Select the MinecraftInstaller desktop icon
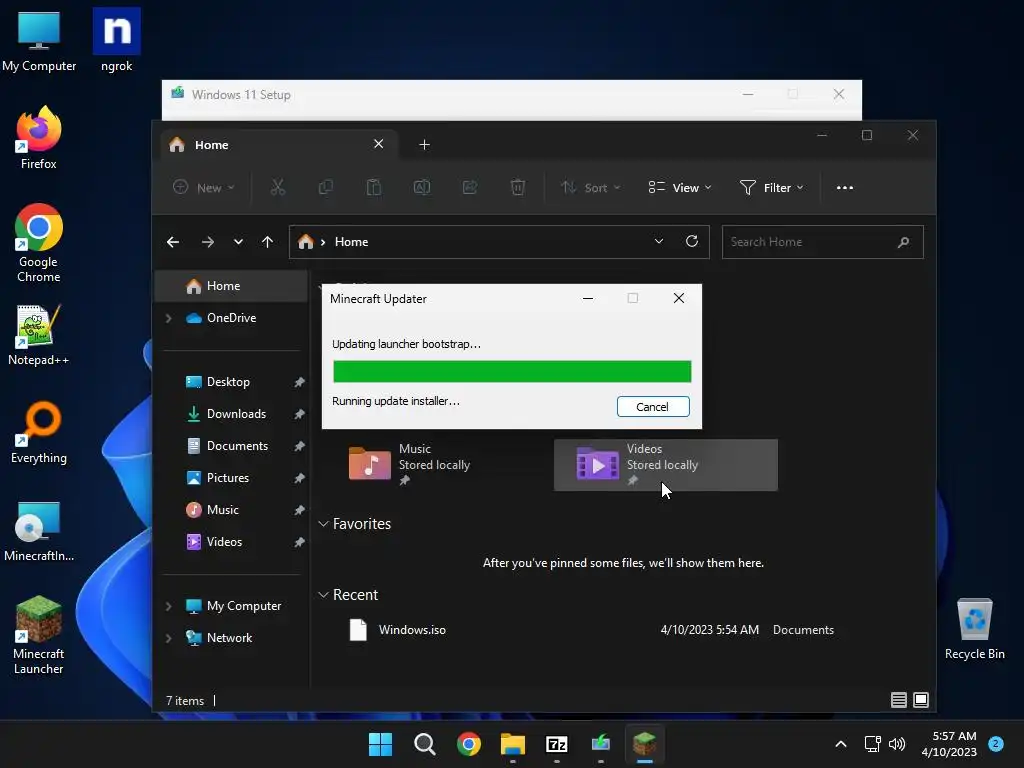Viewport: 1024px width, 768px height. coord(39,530)
